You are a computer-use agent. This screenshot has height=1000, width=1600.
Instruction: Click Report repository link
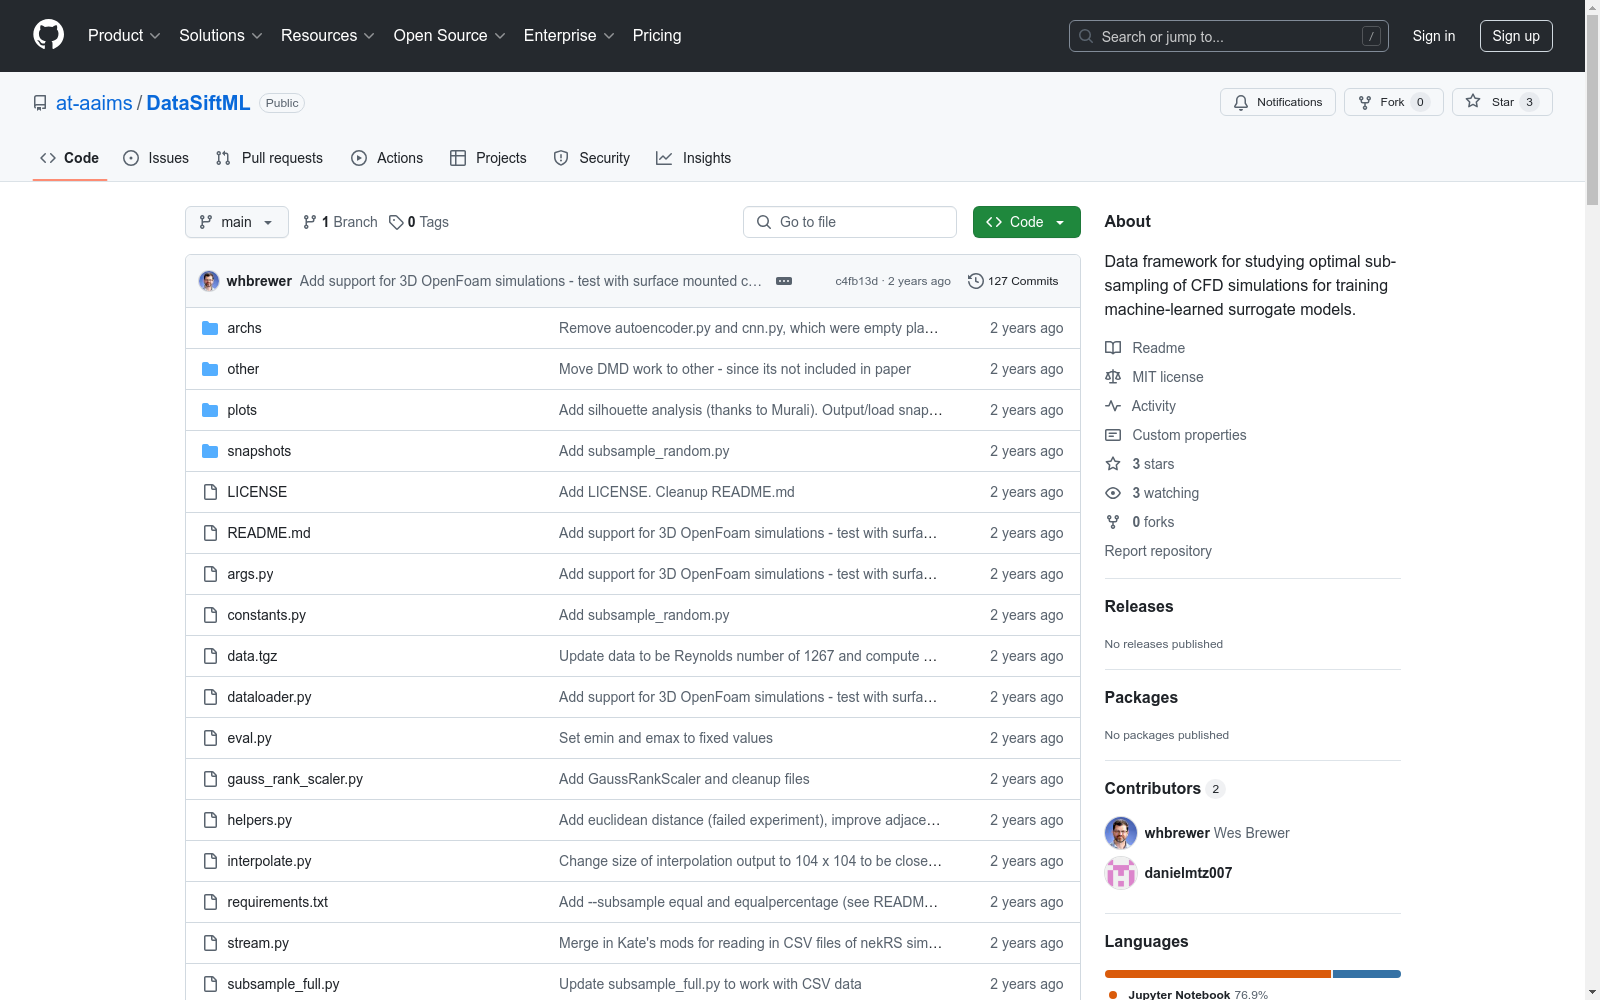tap(1158, 551)
